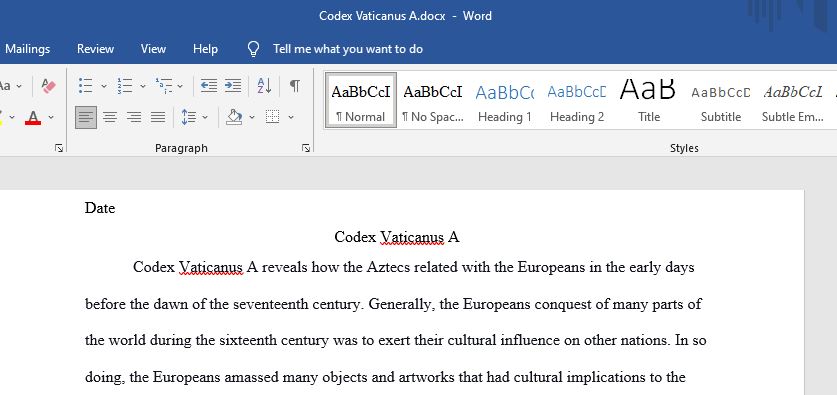The height and width of the screenshot is (395, 837).
Task: Click the Decrease Indent icon
Action: pyautogui.click(x=209, y=85)
